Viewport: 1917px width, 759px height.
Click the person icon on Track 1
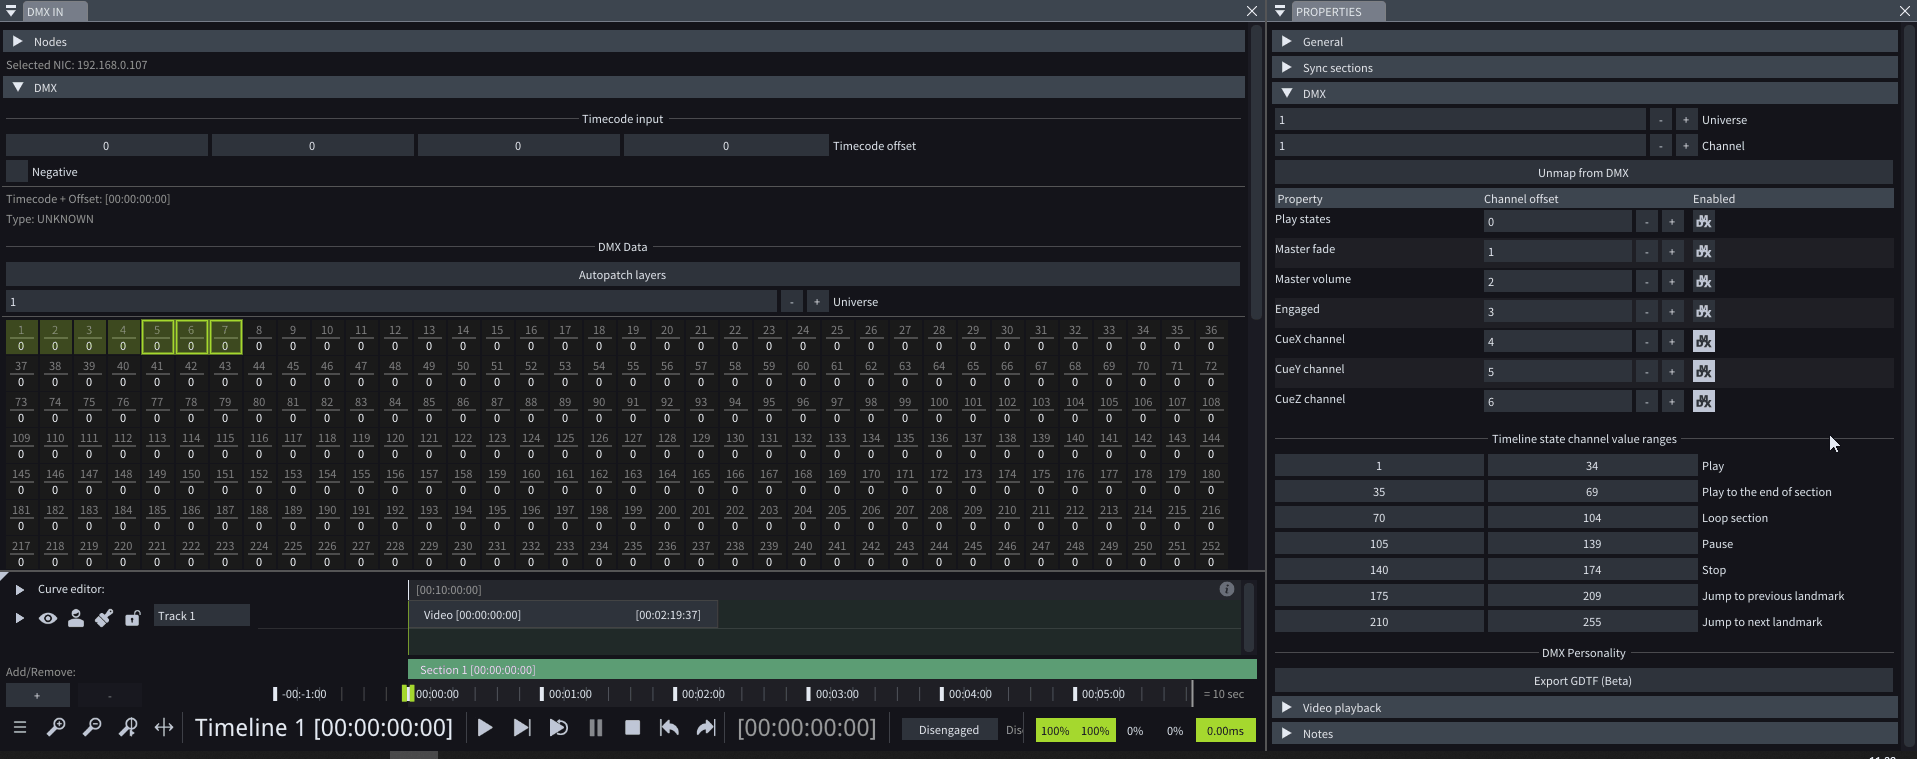tap(76, 618)
